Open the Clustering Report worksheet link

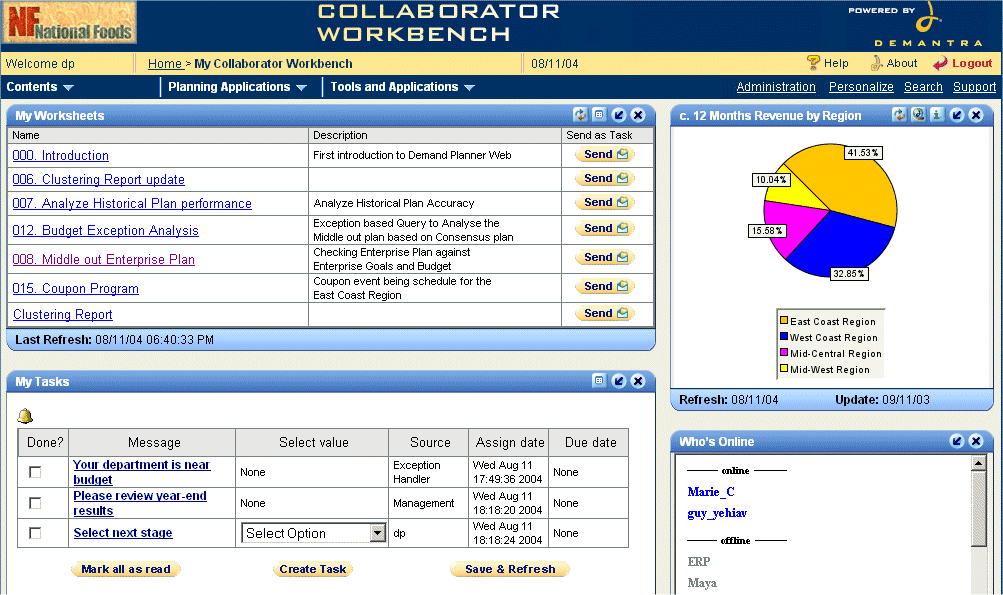(x=63, y=314)
